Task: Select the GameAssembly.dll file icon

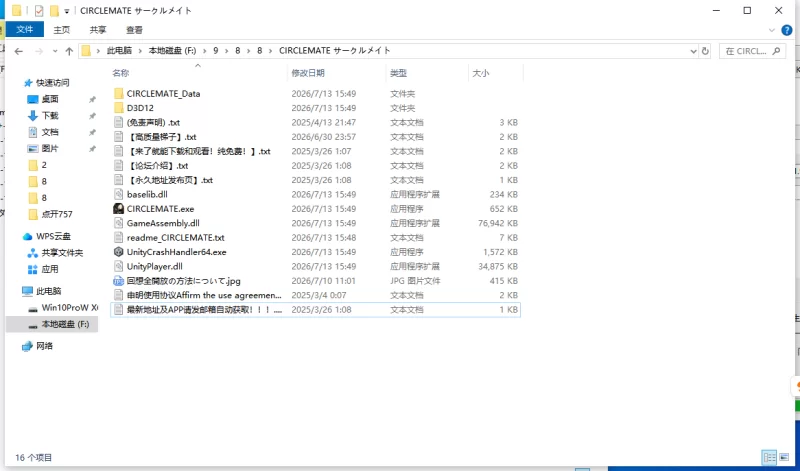Action: click(118, 223)
